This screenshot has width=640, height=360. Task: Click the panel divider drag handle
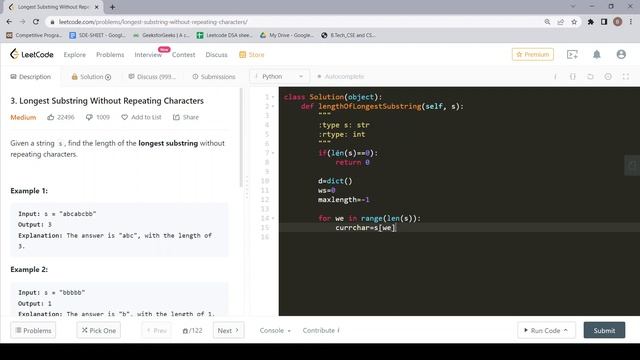(x=247, y=188)
